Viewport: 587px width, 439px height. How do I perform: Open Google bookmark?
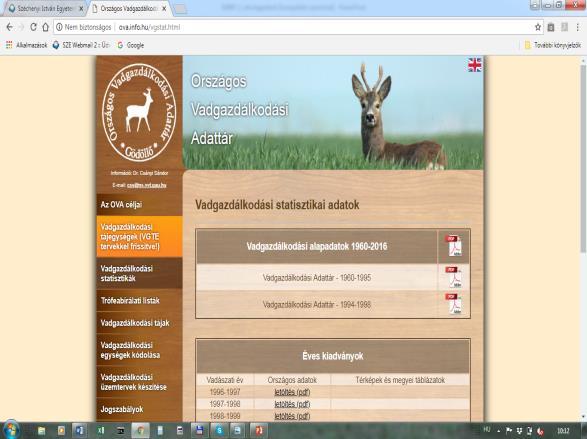(131, 45)
